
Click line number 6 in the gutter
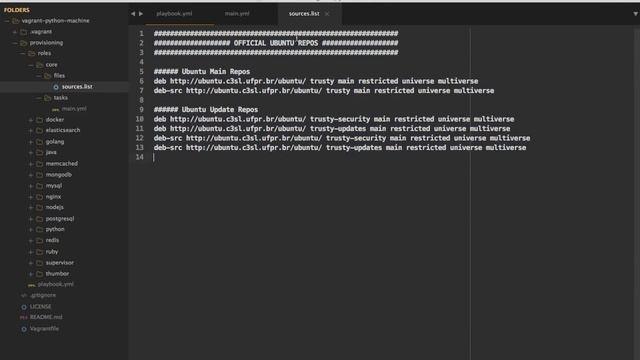[x=141, y=81]
